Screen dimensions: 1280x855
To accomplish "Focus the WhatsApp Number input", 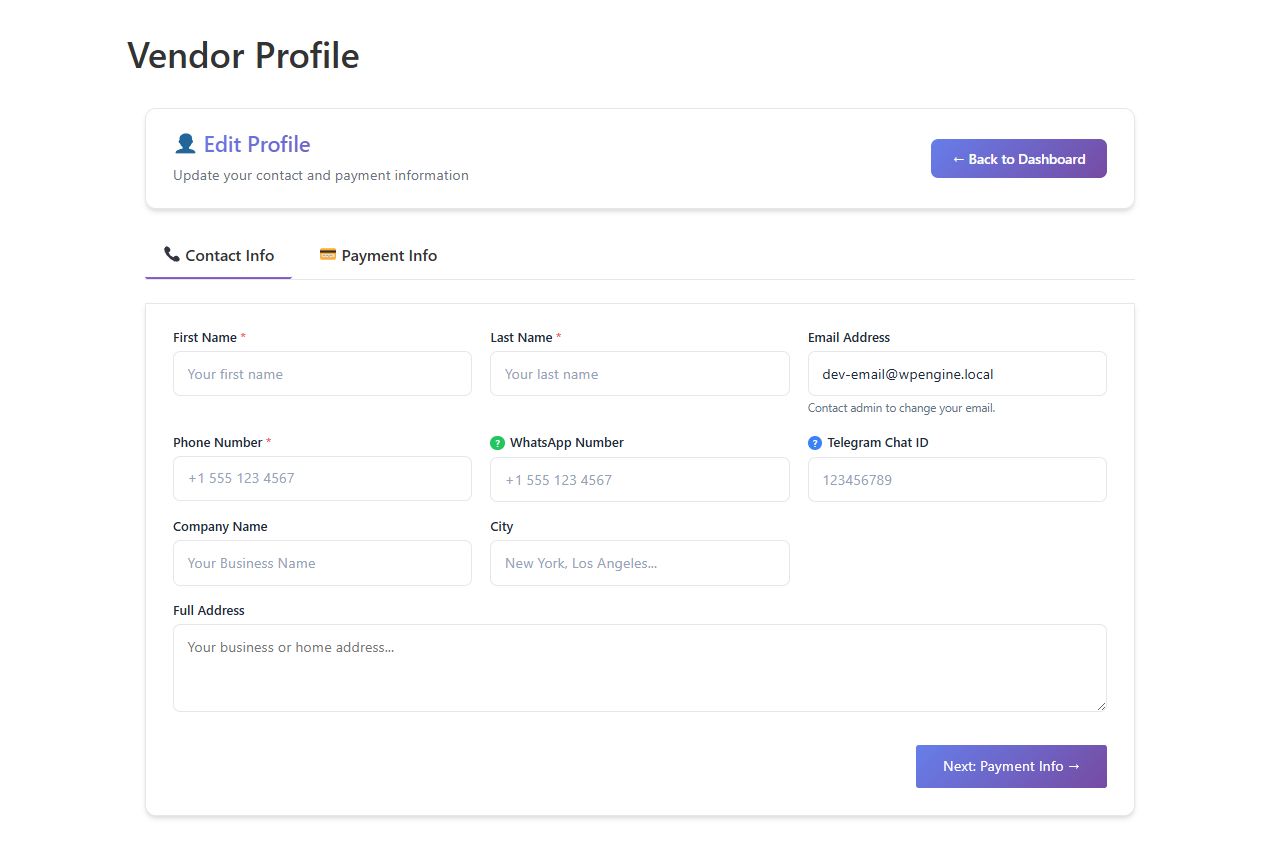I will pos(639,480).
